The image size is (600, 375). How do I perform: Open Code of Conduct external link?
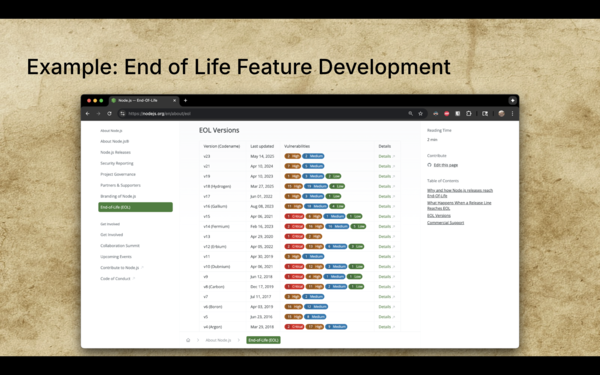click(x=117, y=279)
